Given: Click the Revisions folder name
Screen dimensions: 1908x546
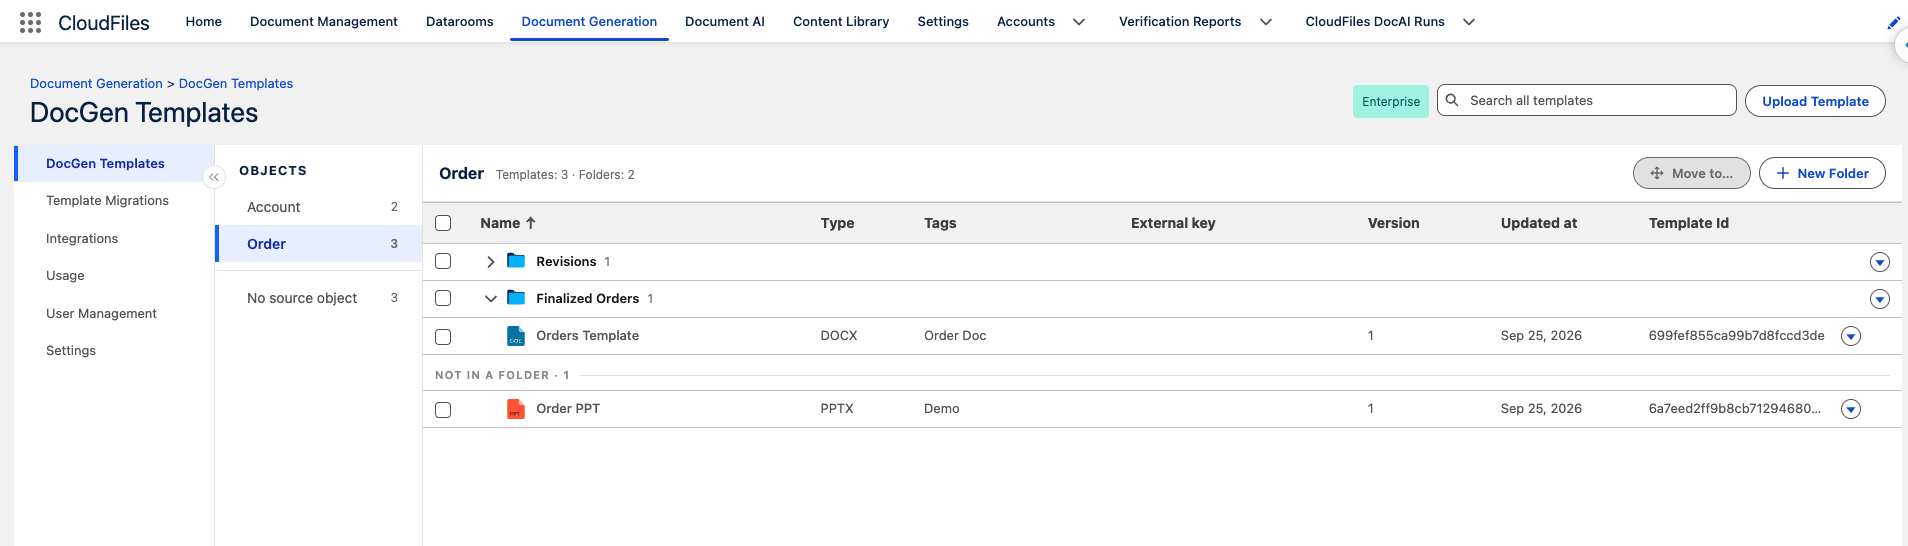Looking at the screenshot, I should coord(566,262).
